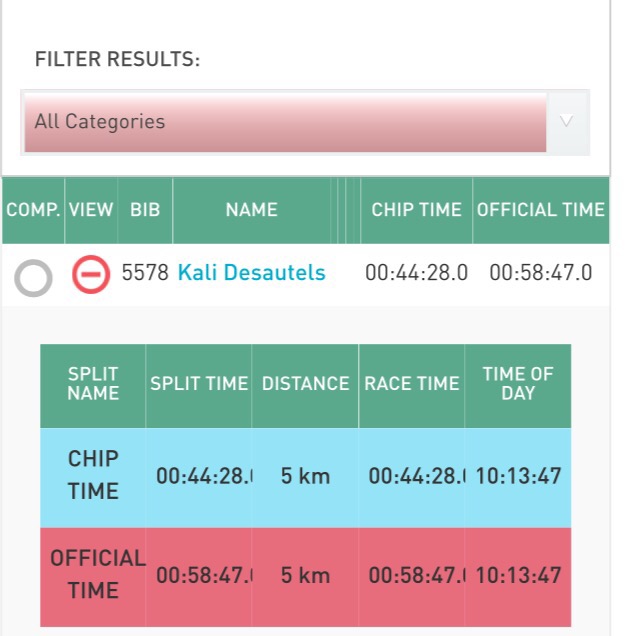This screenshot has width=640, height=636.
Task: Sort by the CHIP TIME column header
Action: point(416,210)
